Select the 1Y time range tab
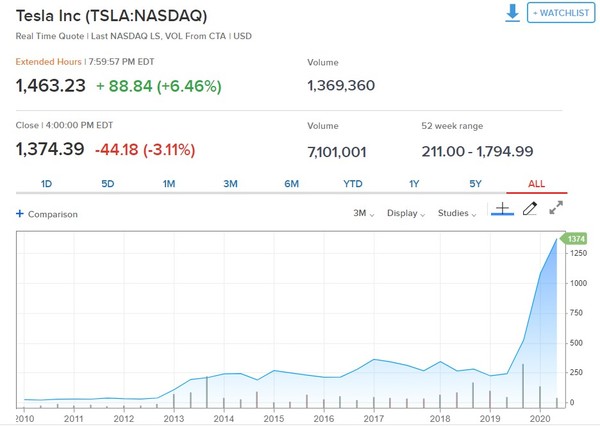The image size is (600, 427). click(414, 184)
